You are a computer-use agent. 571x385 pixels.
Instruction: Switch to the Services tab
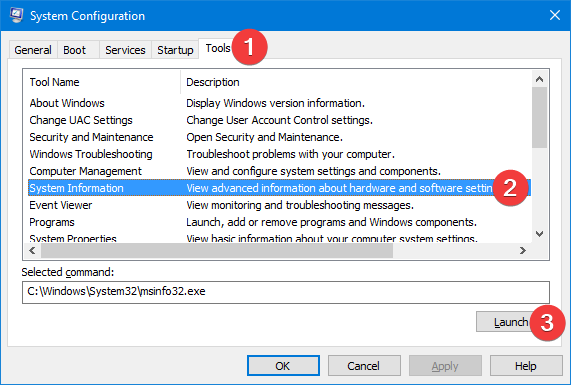click(x=125, y=50)
